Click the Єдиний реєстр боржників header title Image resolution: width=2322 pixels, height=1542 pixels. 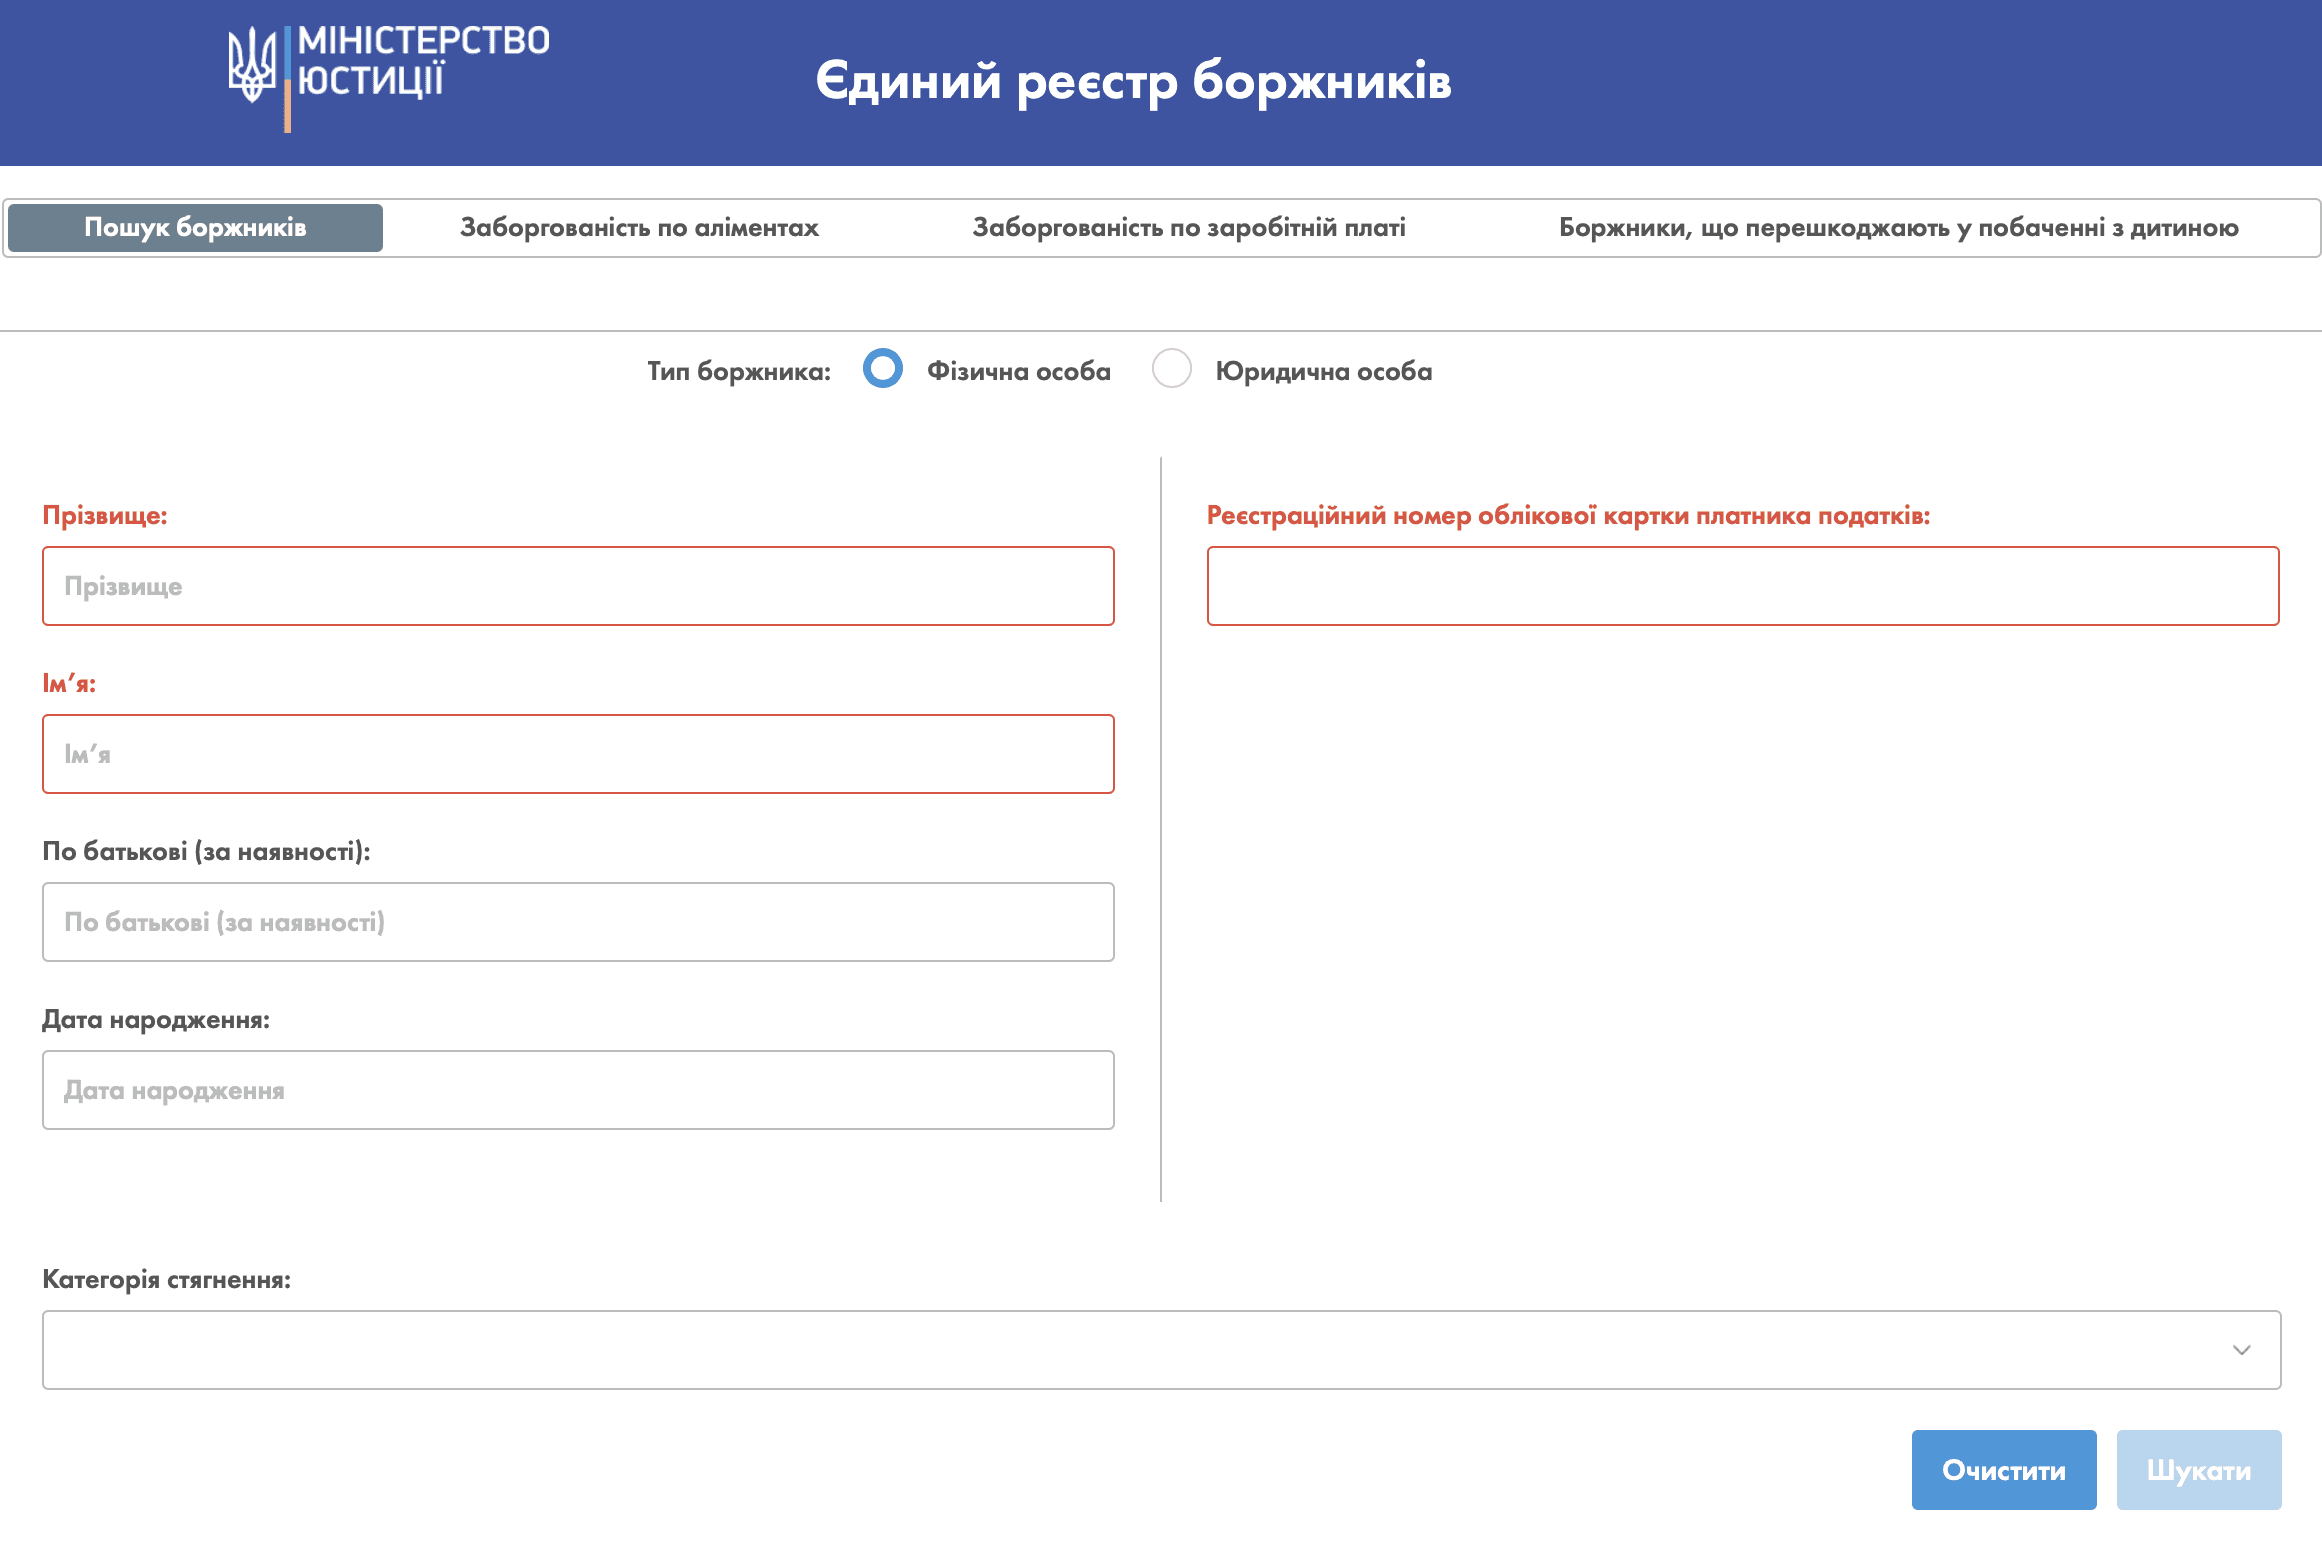[x=1133, y=81]
